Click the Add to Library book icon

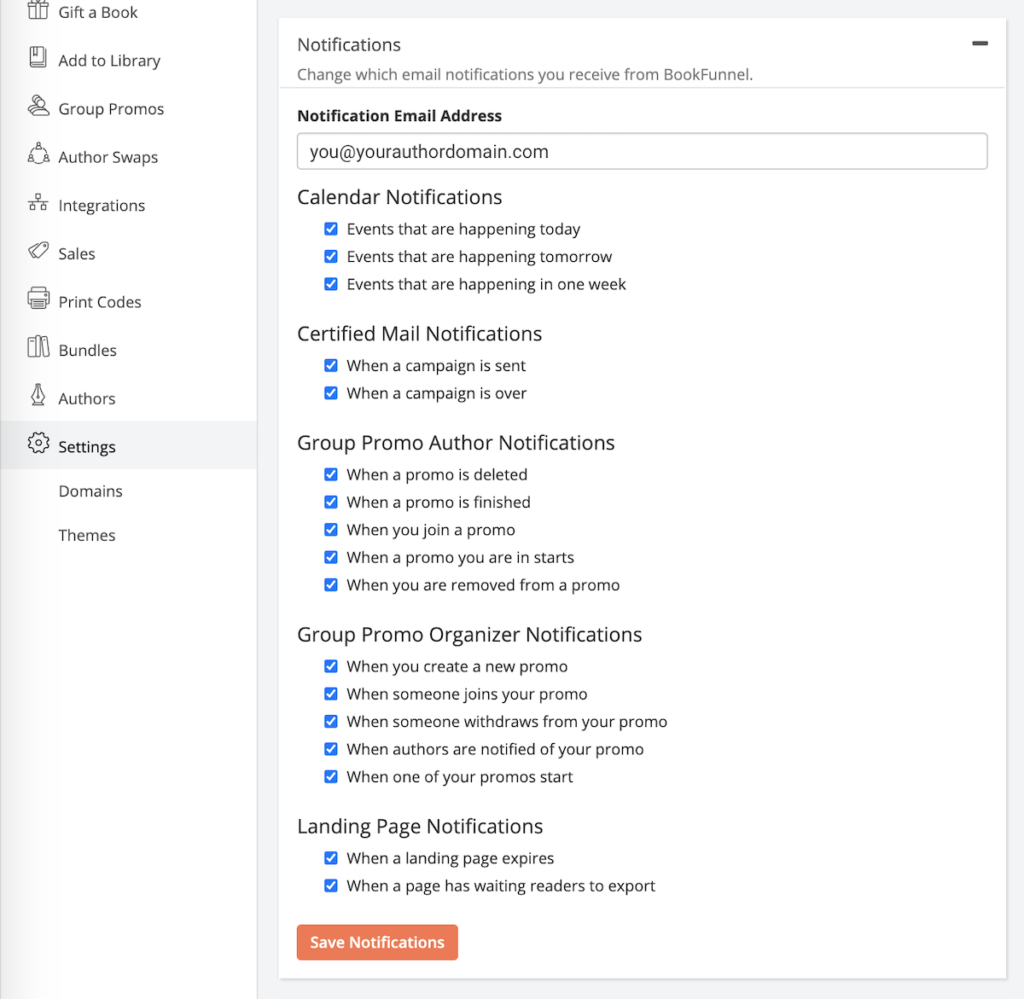coord(38,57)
